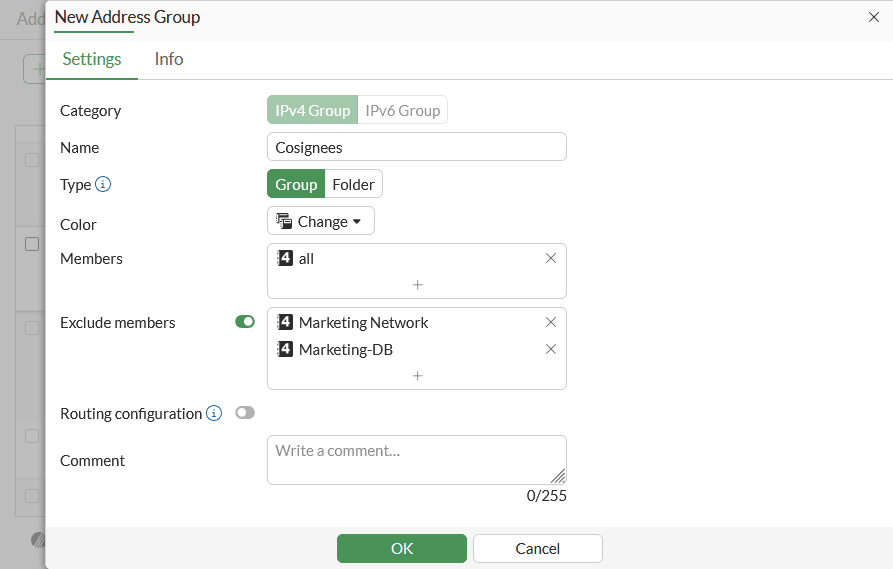Image resolution: width=893 pixels, height=569 pixels.
Task: Select the Group type option
Action: click(x=296, y=184)
